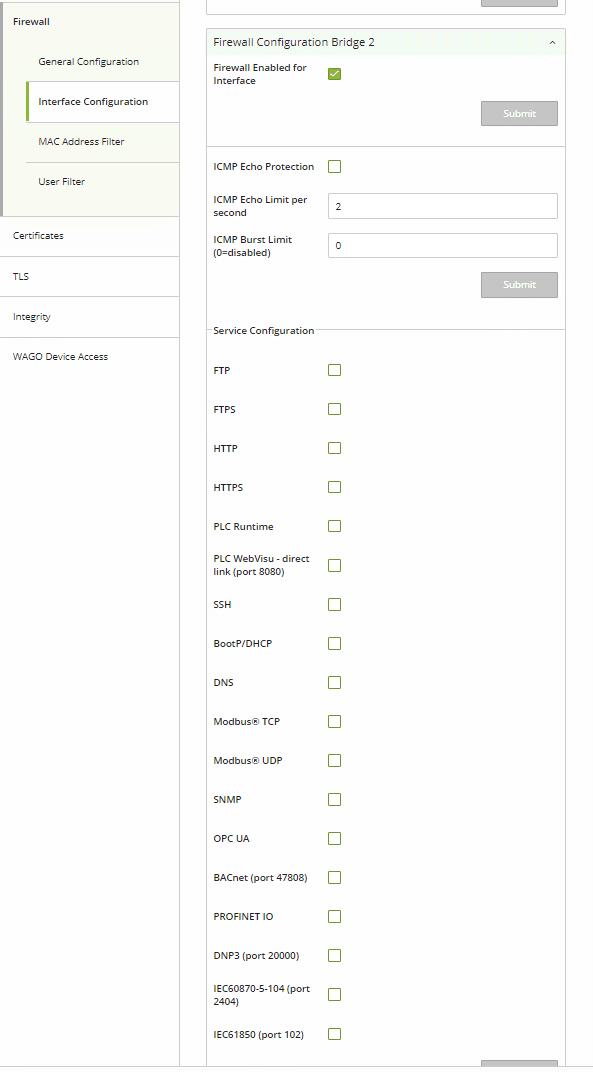
Task: Enable the DNS service checkbox
Action: [334, 682]
